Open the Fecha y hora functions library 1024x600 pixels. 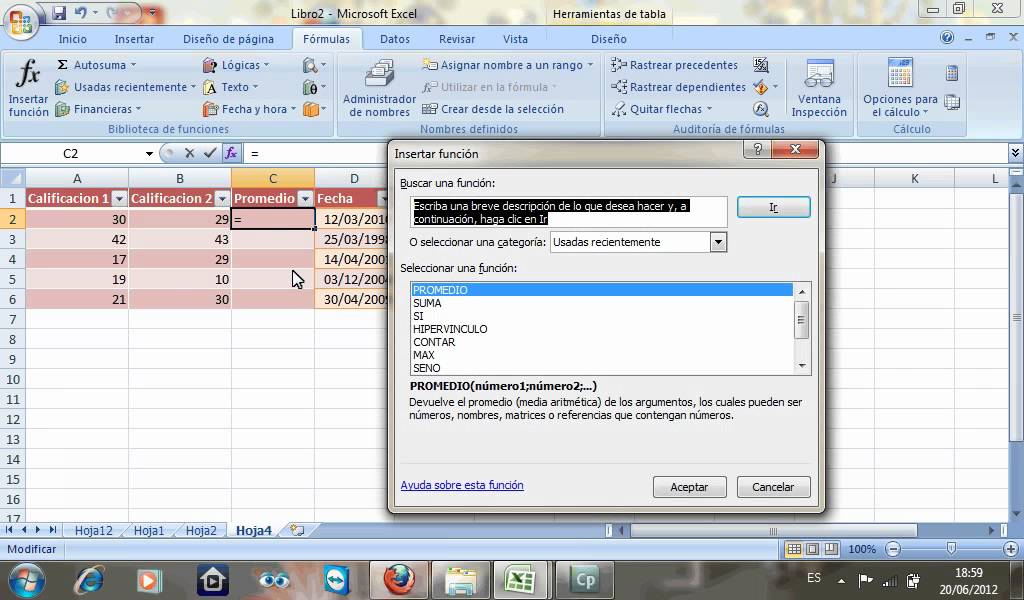249,109
